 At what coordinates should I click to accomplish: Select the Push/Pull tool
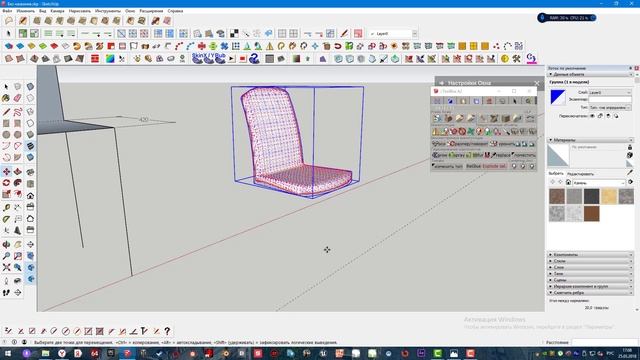18,171
